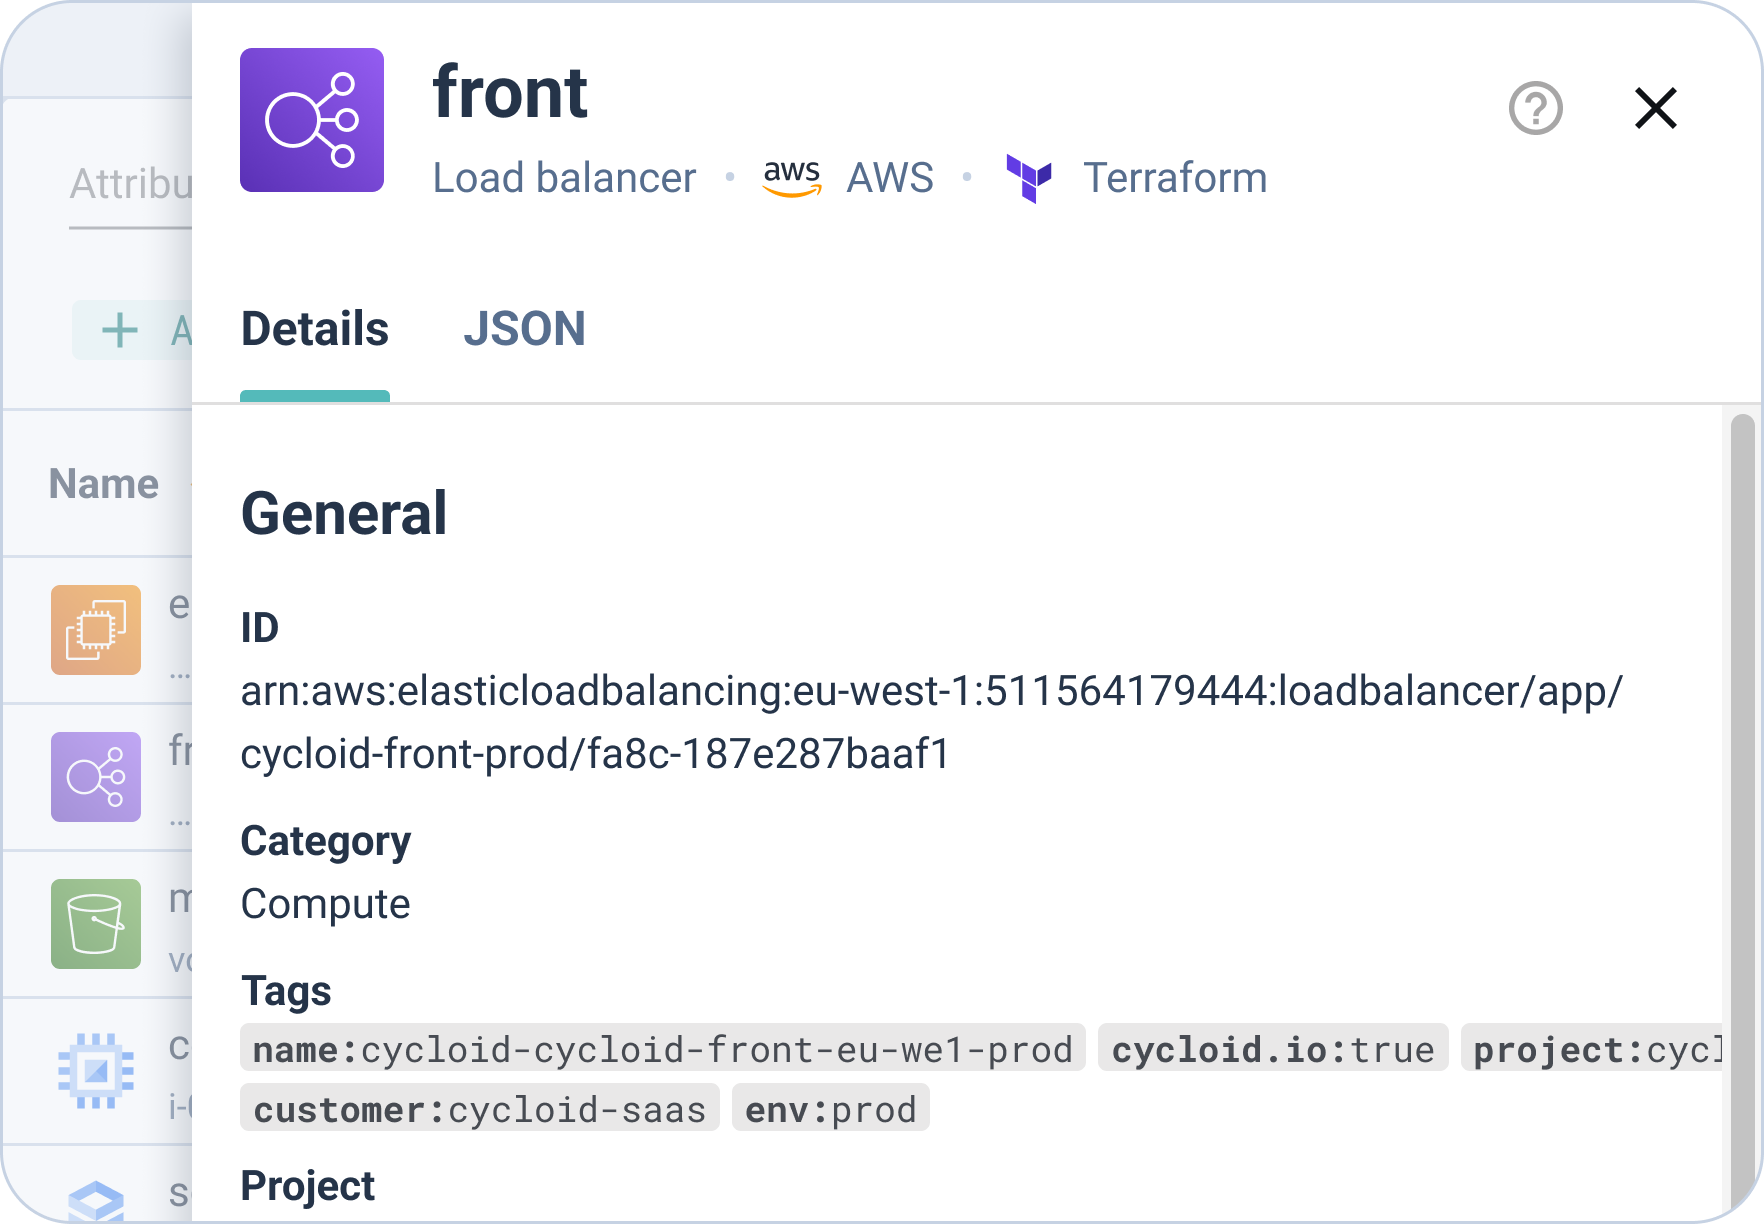Select the green S3 bucket row icon

tap(96, 924)
